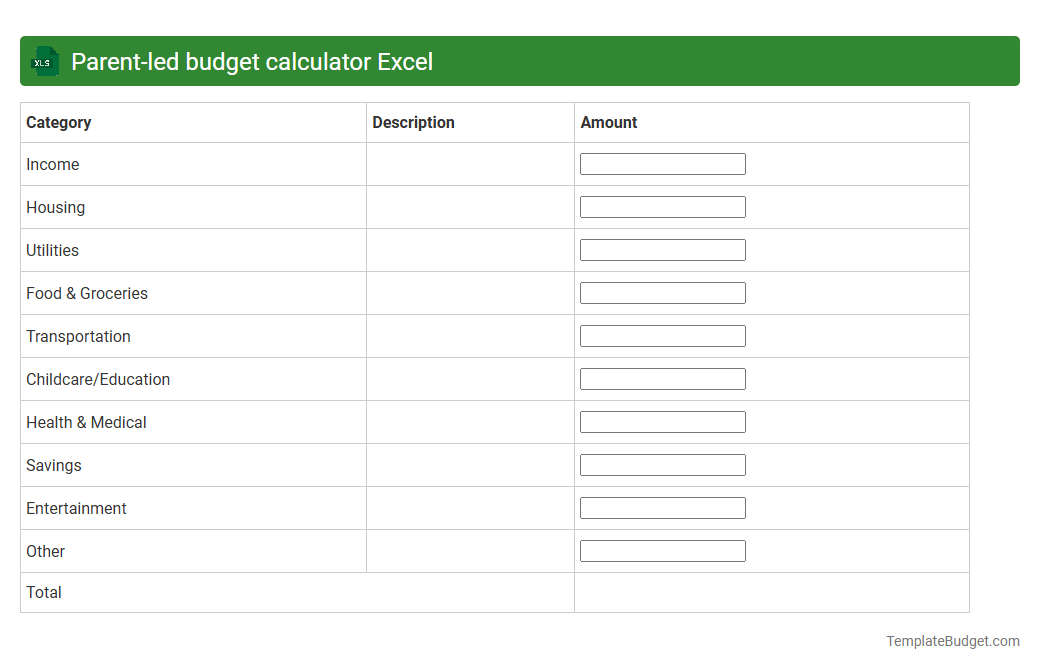Click the Other amount input field

(662, 550)
